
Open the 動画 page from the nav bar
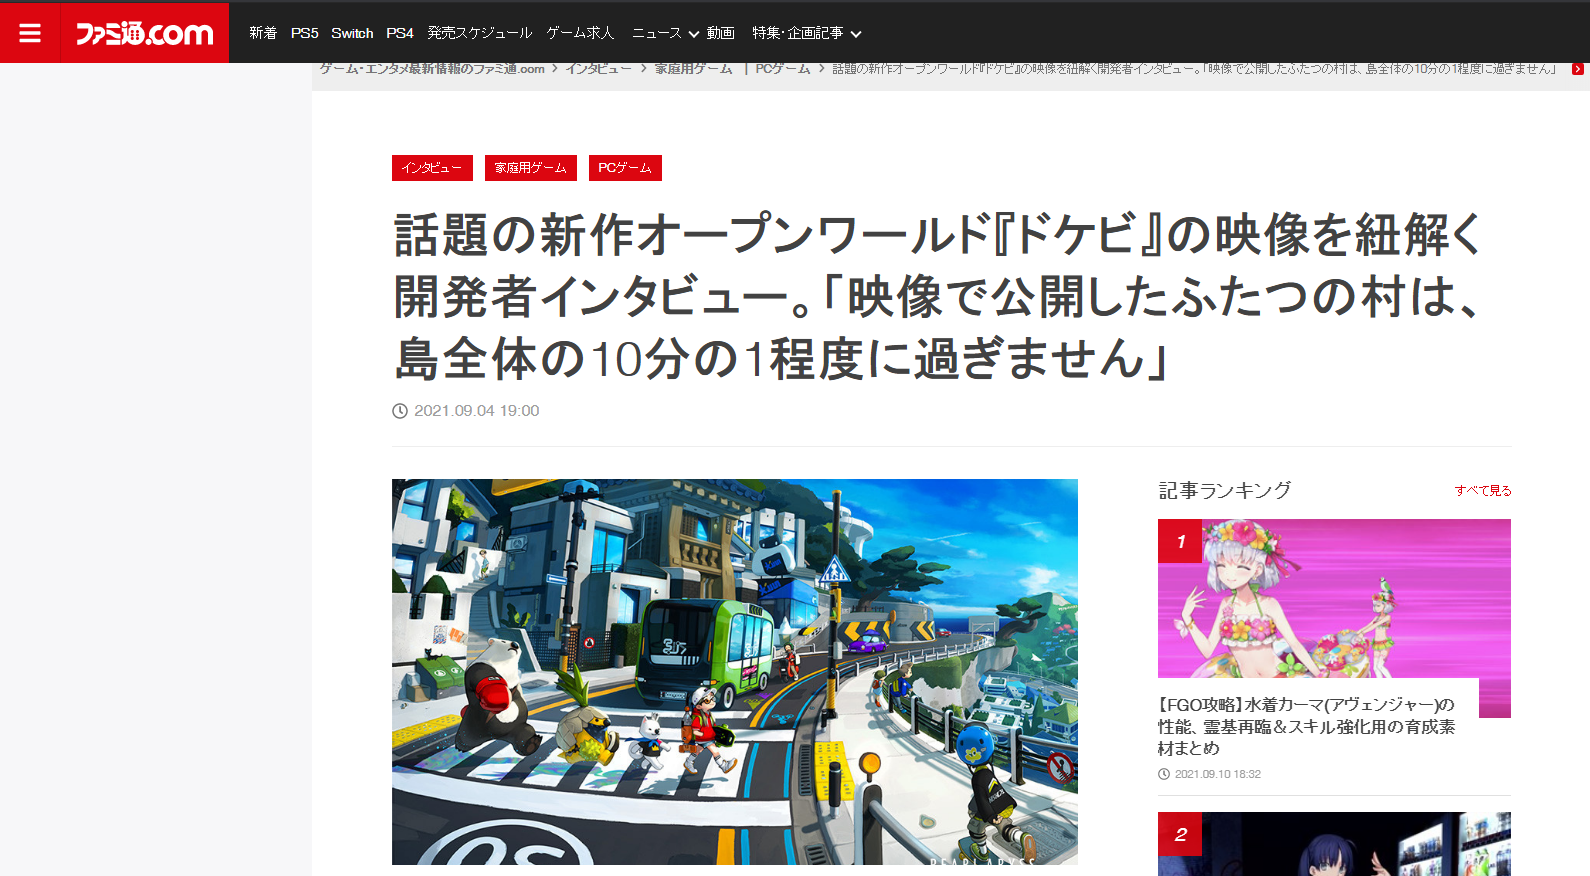(x=720, y=33)
